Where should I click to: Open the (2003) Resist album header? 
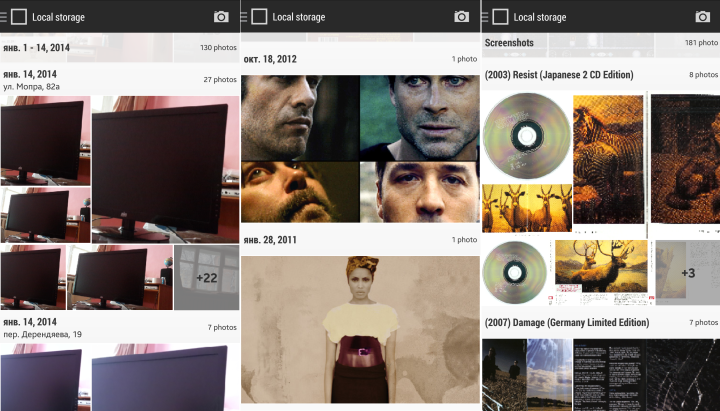pos(601,74)
